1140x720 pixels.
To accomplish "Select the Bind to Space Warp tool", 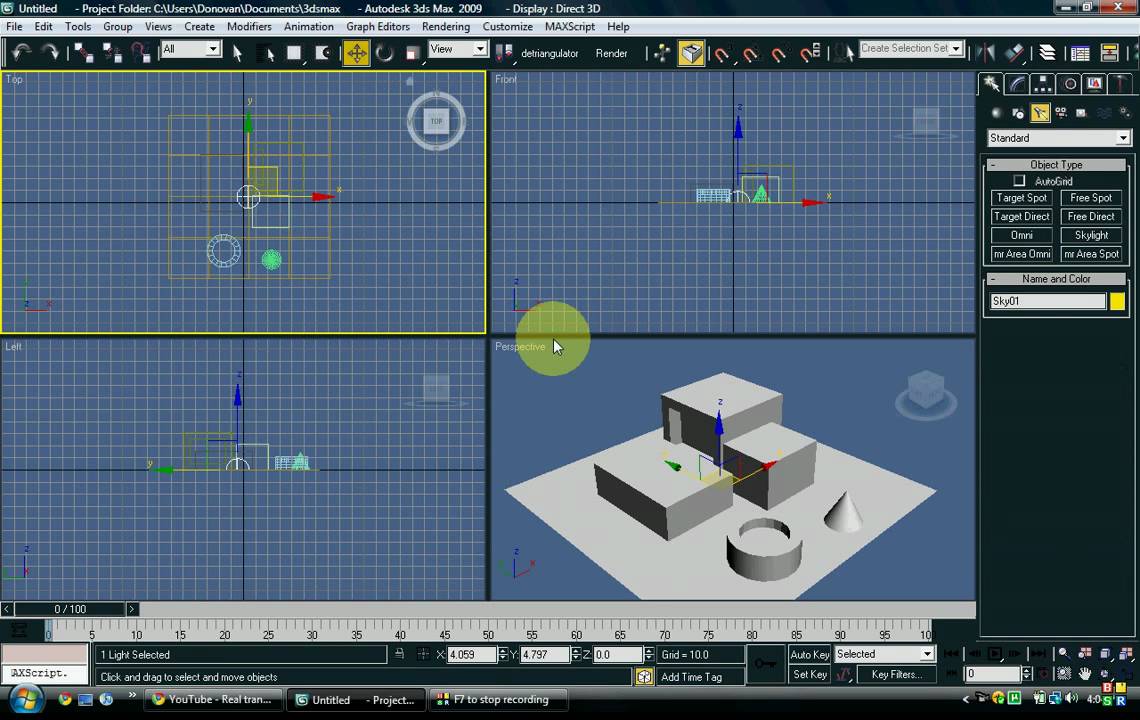I will click(140, 52).
